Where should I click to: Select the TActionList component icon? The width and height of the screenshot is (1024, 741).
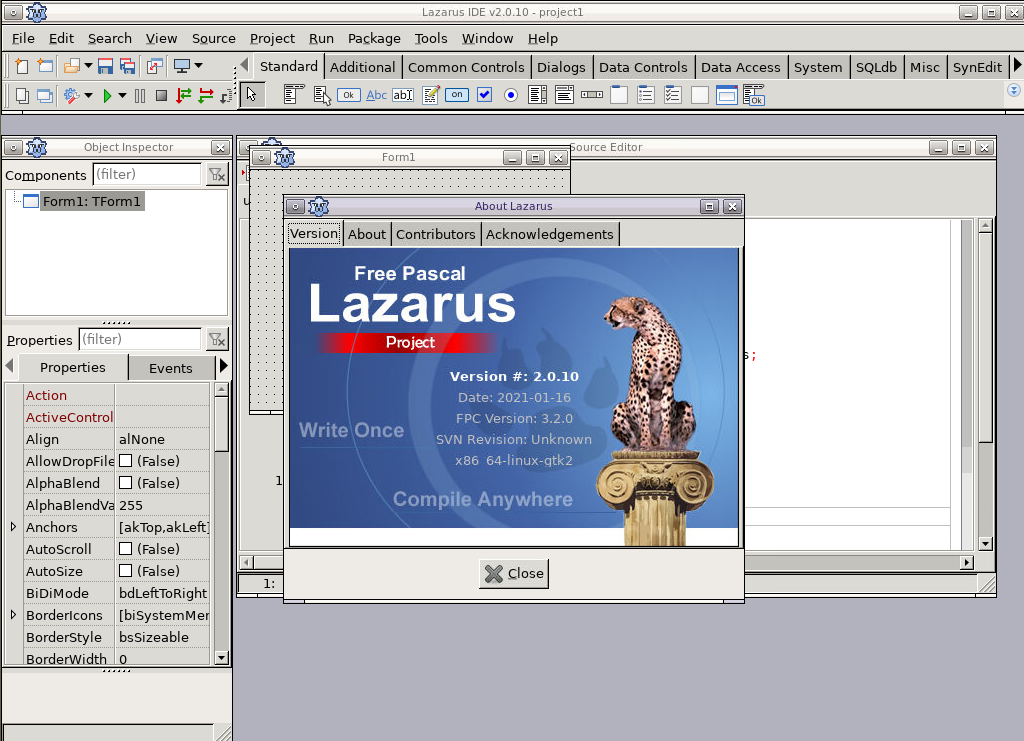[754, 95]
